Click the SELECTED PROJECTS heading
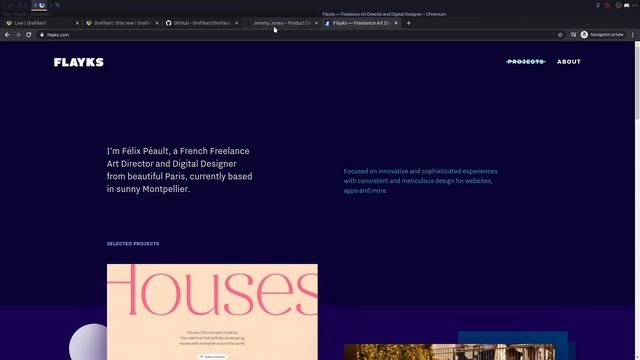This screenshot has width=640, height=360. tap(133, 244)
